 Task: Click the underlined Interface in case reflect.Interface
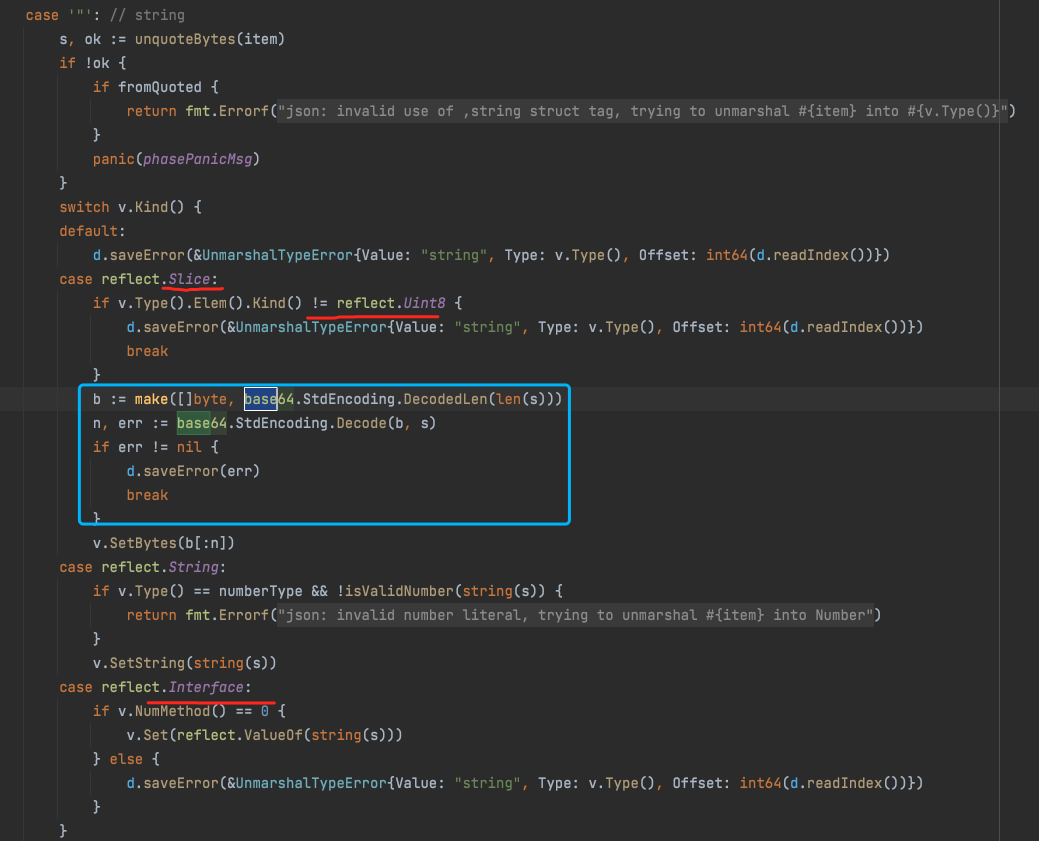point(207,687)
